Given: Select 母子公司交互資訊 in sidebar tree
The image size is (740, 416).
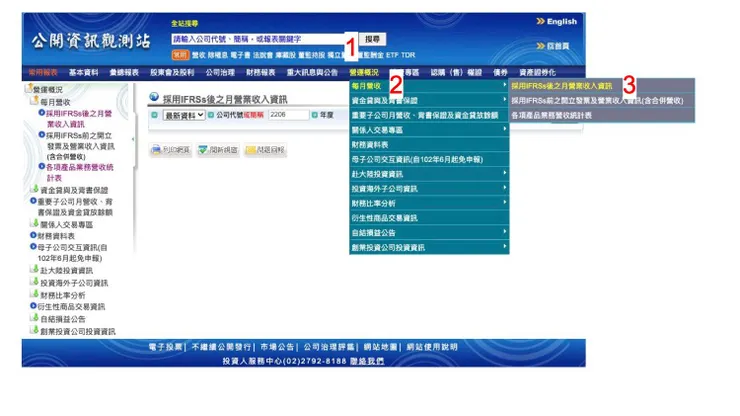Looking at the screenshot, I should (72, 253).
